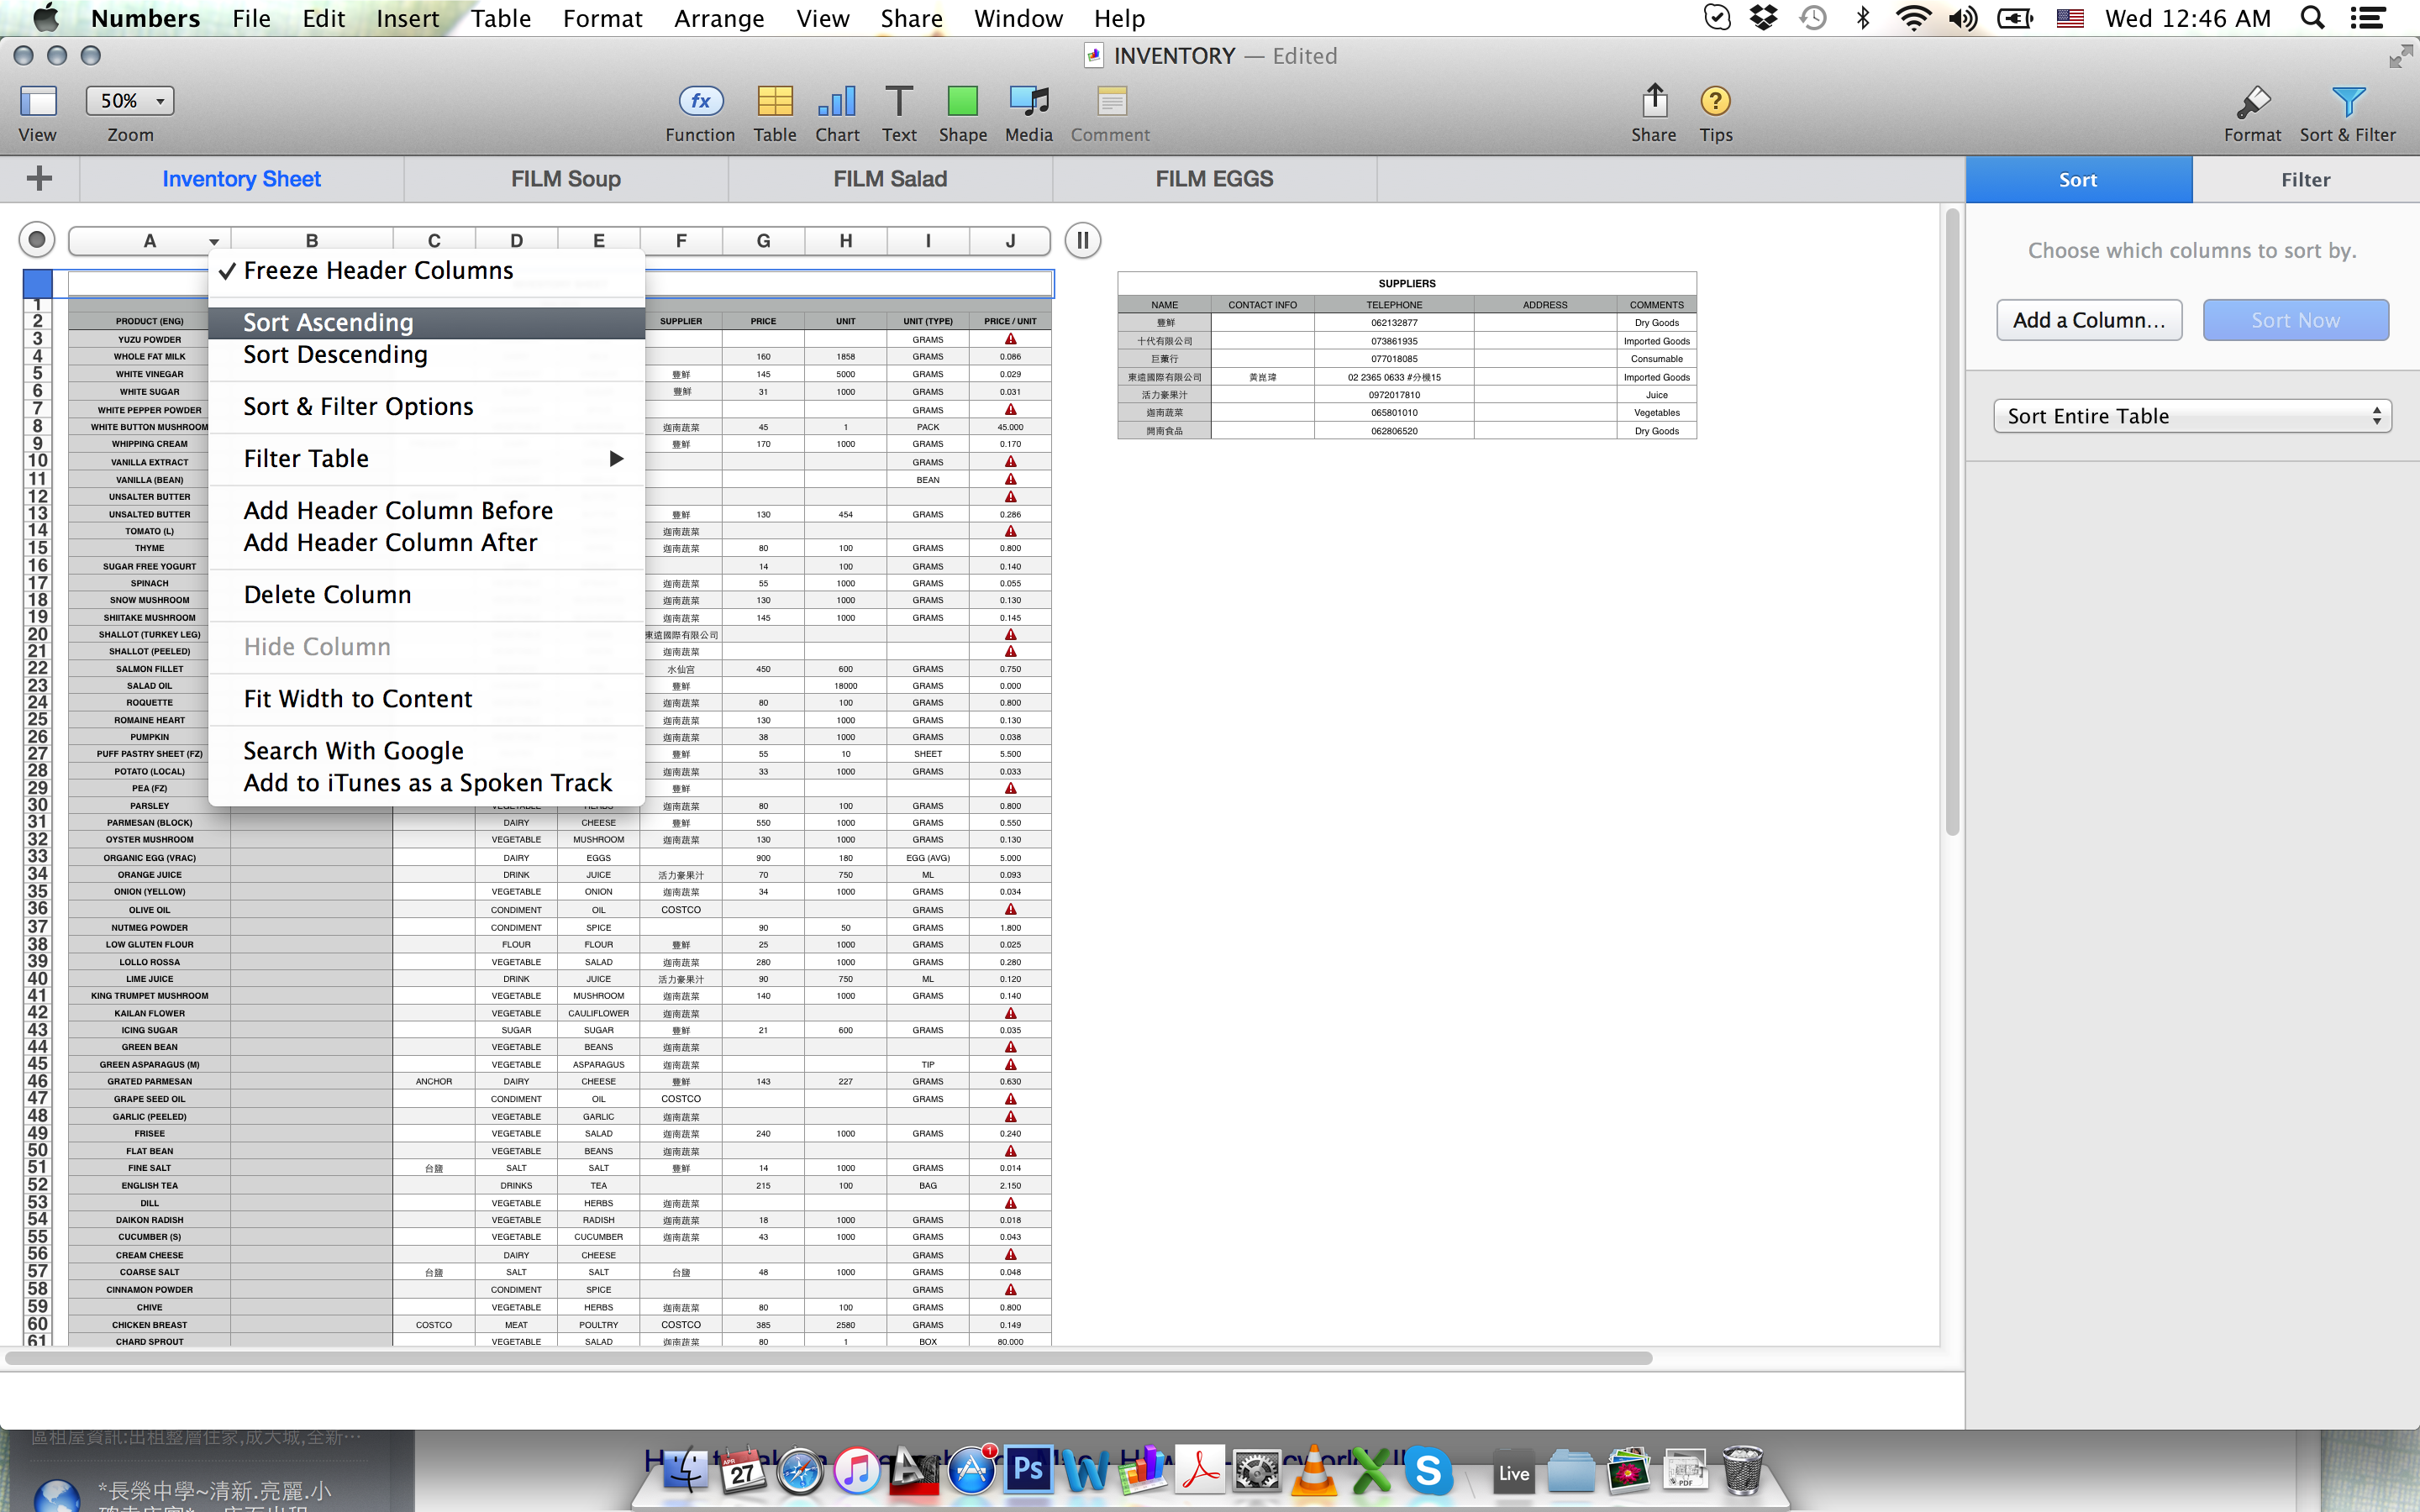Screen dimensions: 2420x1512
Task: Click the green Shape icon
Action: coord(962,102)
